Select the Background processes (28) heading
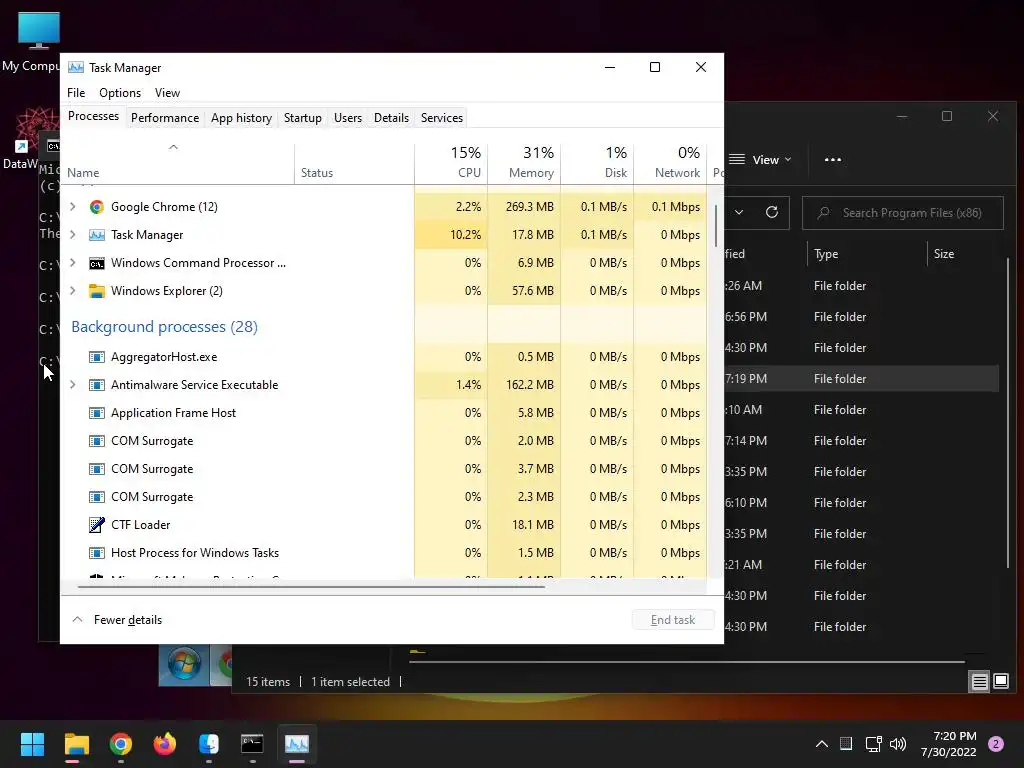1024x768 pixels. [165, 327]
